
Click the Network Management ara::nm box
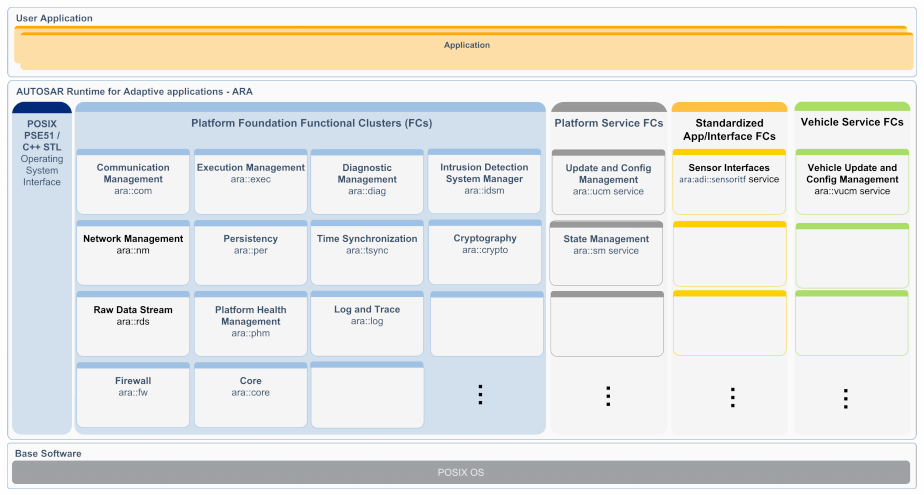133,253
